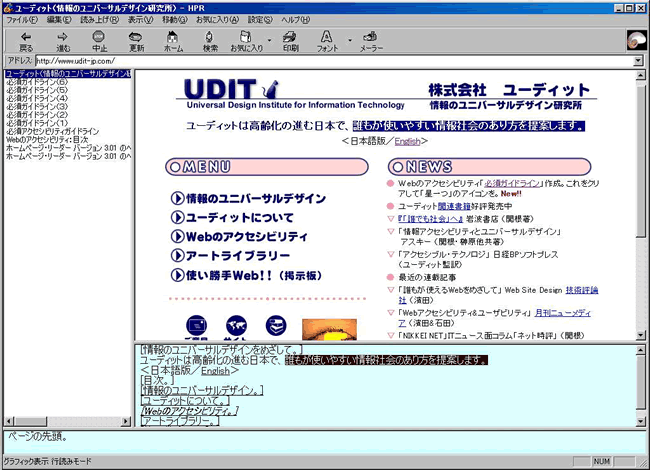Click the Forward (進む) toolbar icon
Image resolution: width=650 pixels, height=470 pixels.
63,42
